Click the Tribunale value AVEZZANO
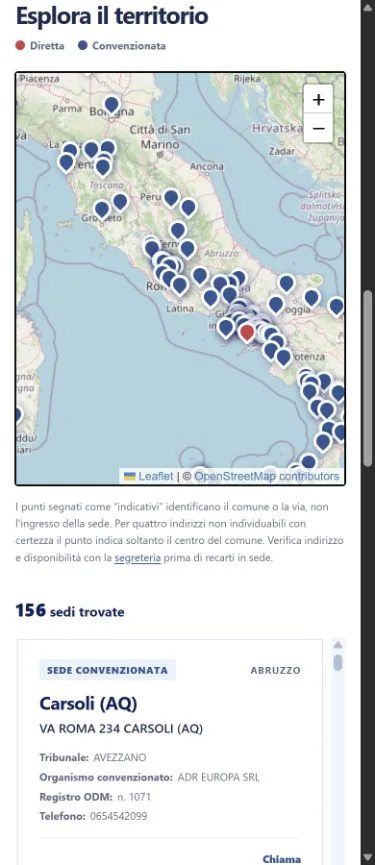This screenshot has width=375, height=865. [x=120, y=757]
